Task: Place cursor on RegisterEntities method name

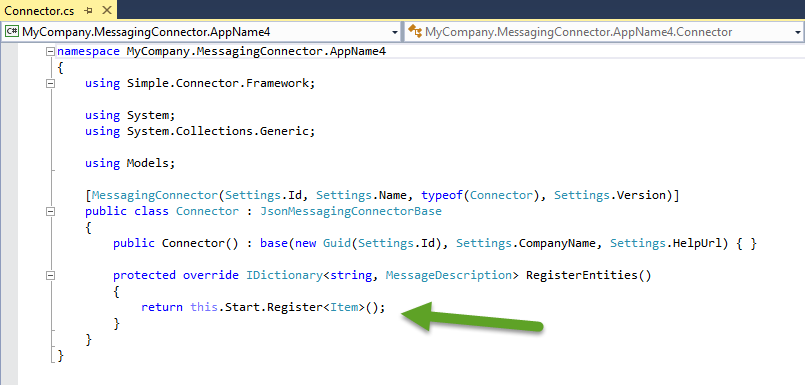Action: coord(581,275)
